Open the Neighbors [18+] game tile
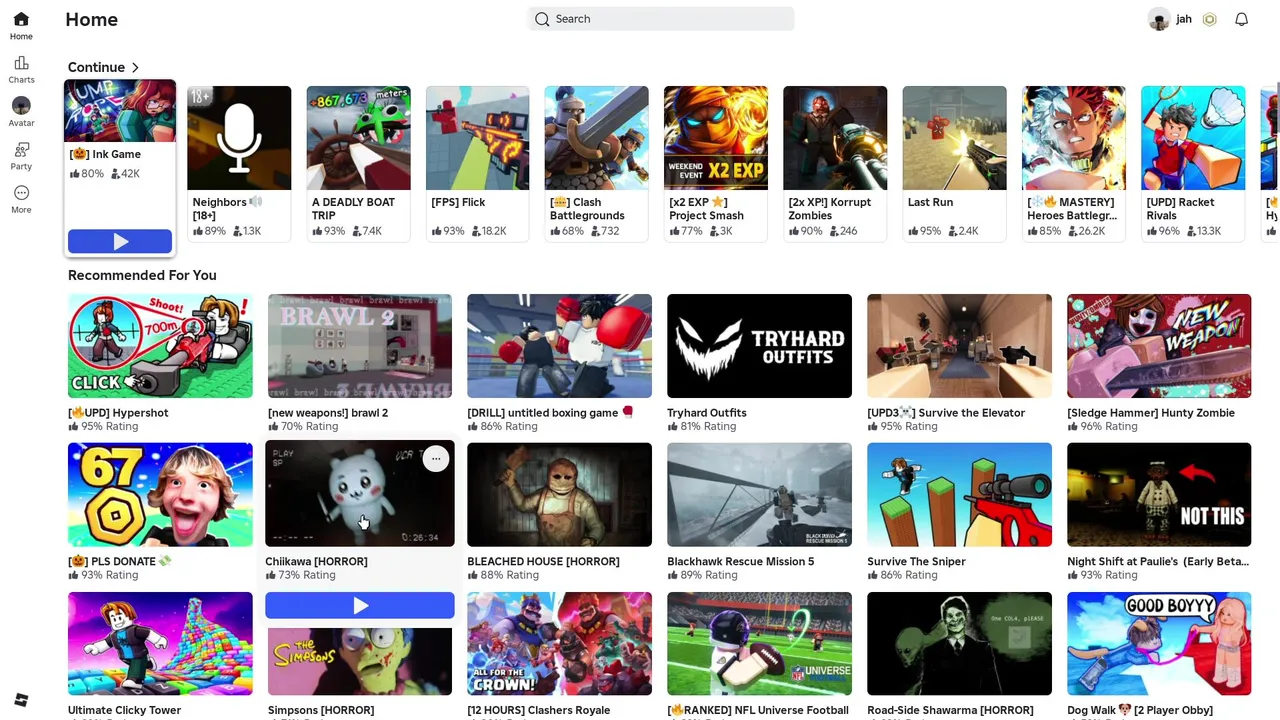The height and width of the screenshot is (720, 1280). coord(239,163)
